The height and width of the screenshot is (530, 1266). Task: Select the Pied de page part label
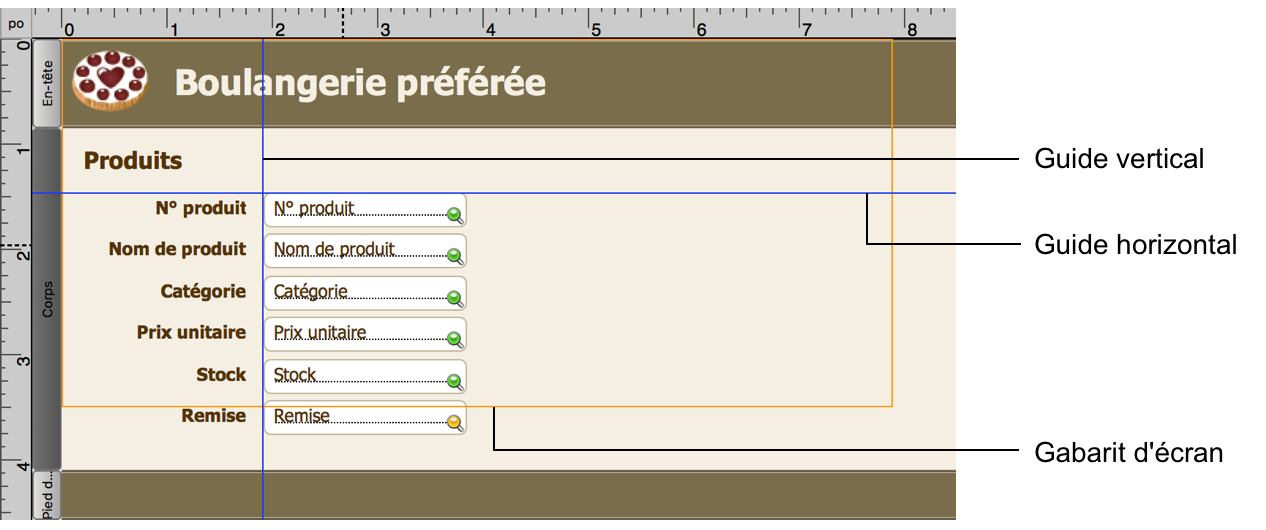[47, 497]
